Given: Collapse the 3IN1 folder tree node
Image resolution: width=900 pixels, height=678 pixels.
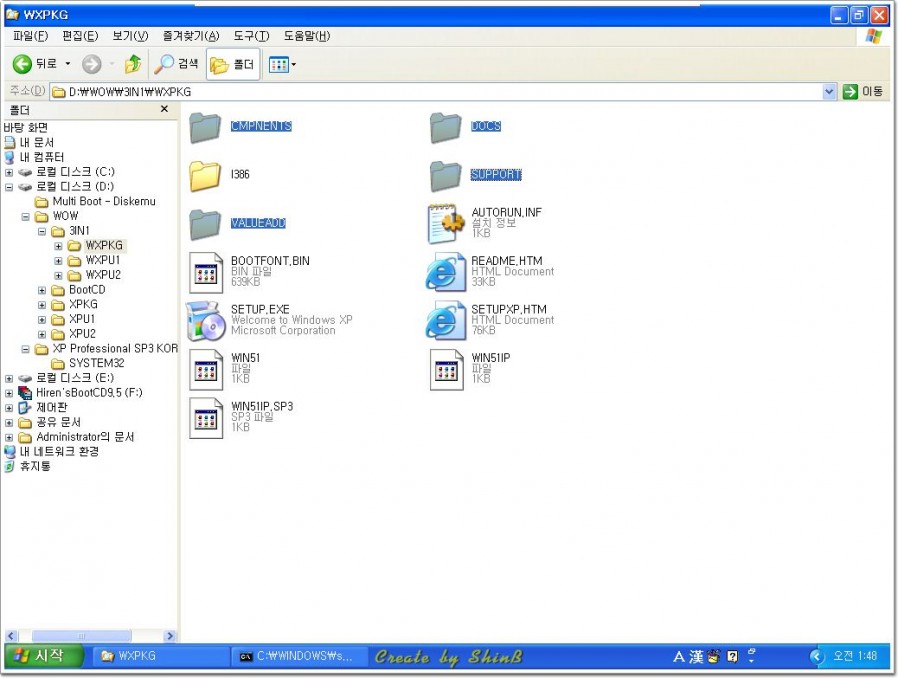Looking at the screenshot, I should 41,231.
